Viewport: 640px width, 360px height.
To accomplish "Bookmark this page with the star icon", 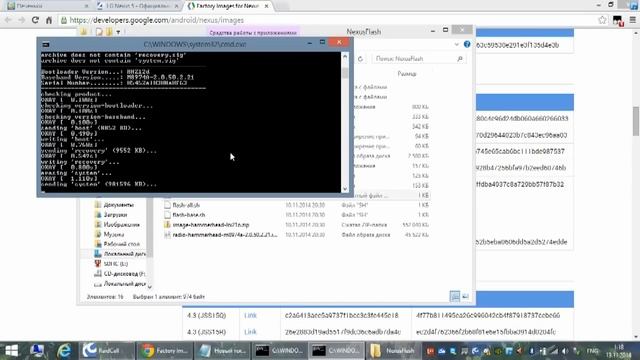I will (602, 20).
